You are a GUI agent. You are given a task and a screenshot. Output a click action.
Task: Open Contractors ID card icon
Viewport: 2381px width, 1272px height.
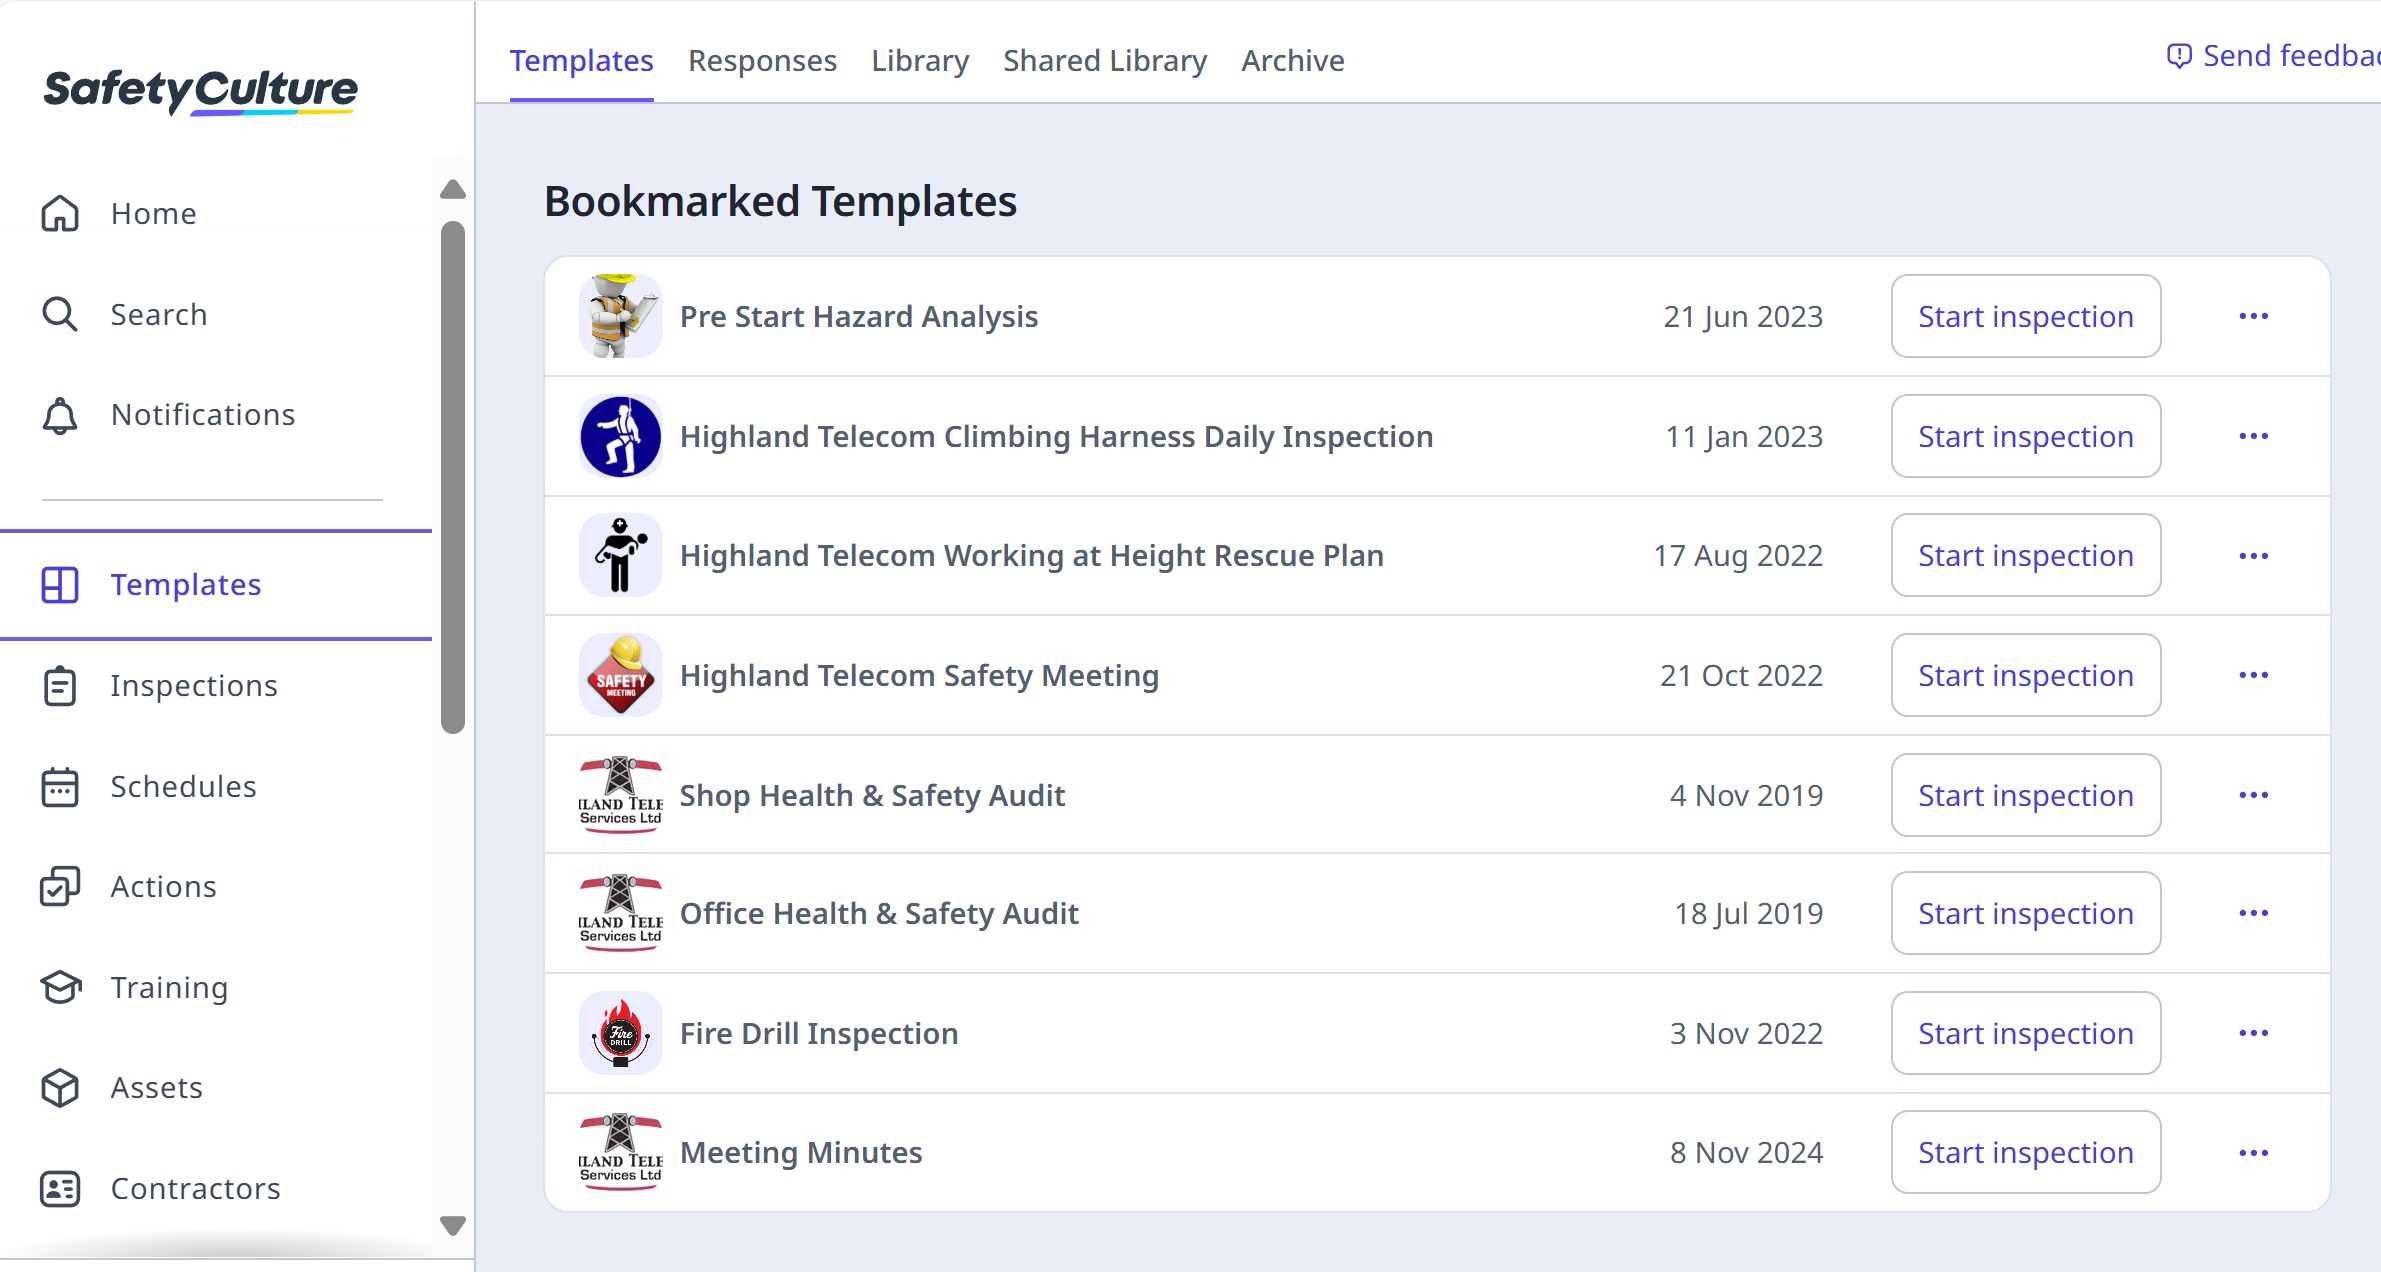[60, 1189]
